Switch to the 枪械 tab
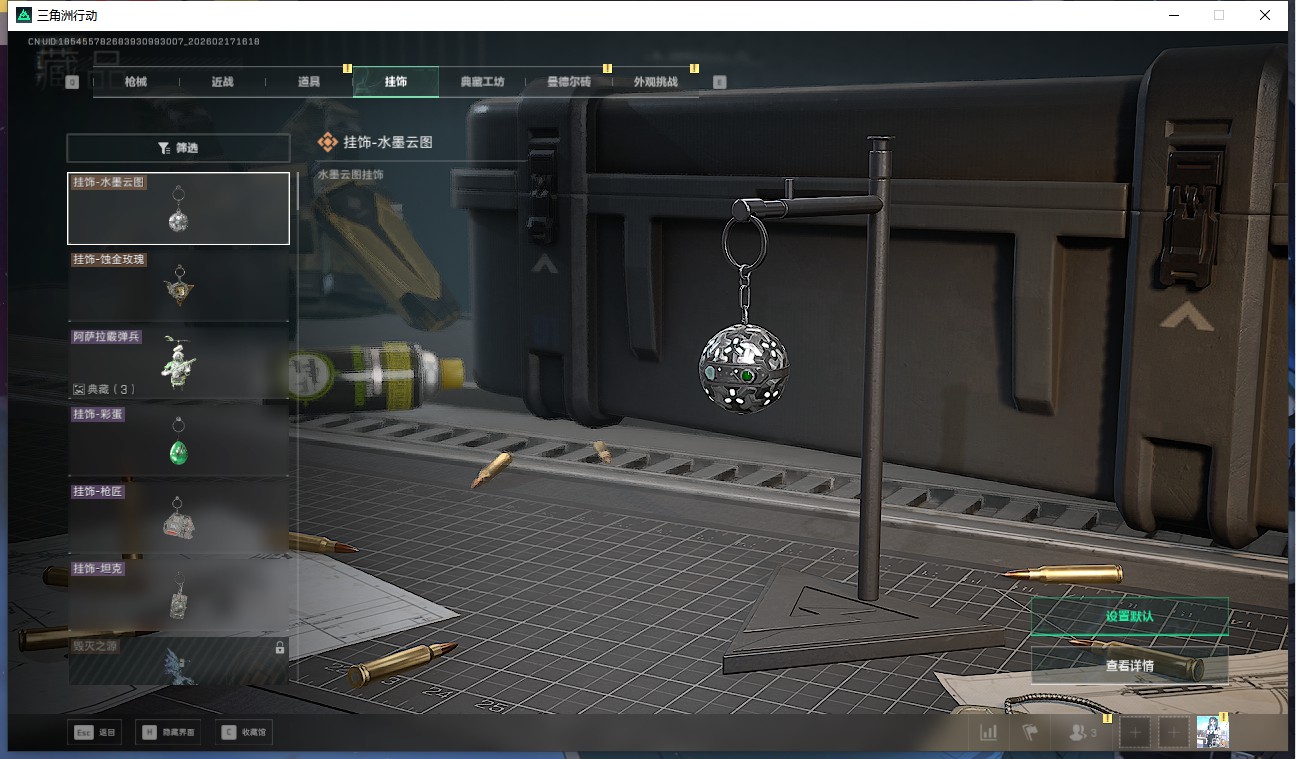 coord(136,82)
